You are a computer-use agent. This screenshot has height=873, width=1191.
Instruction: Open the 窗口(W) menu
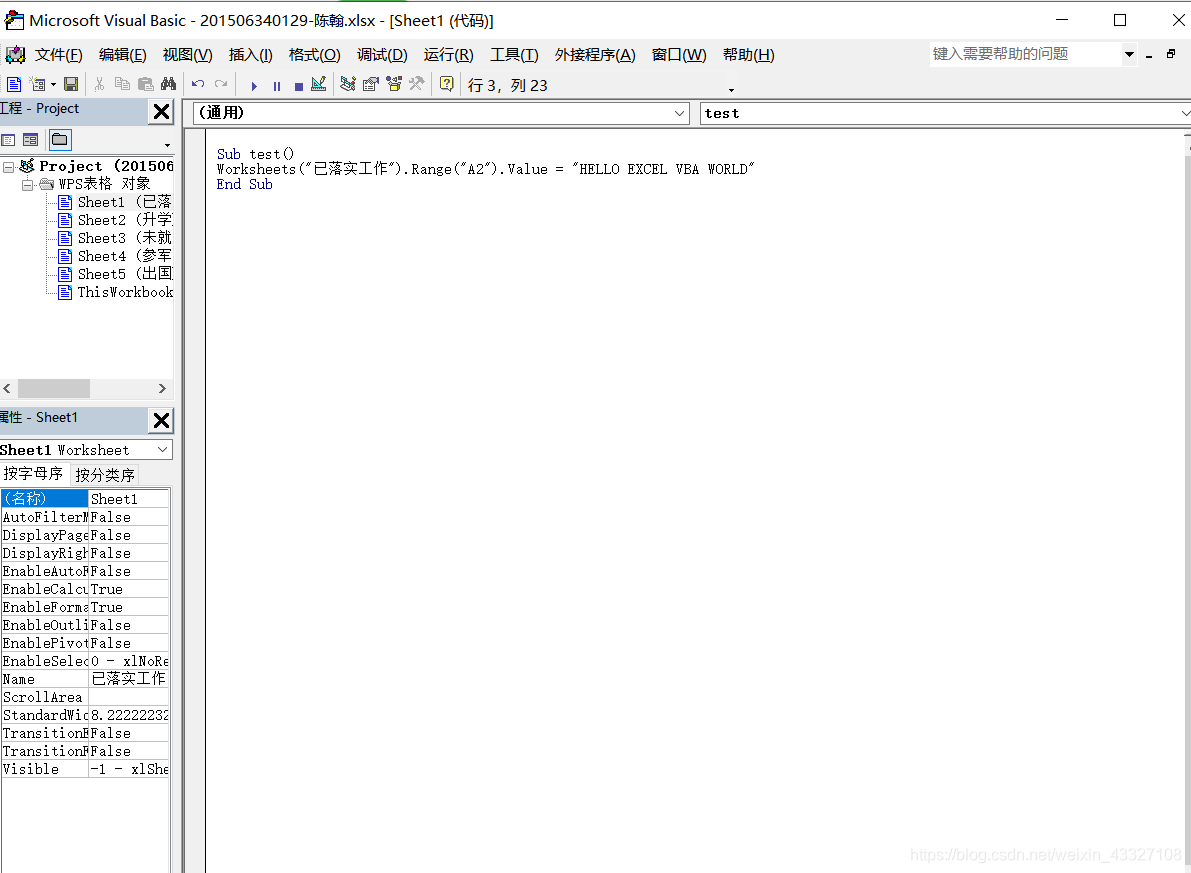pyautogui.click(x=679, y=55)
